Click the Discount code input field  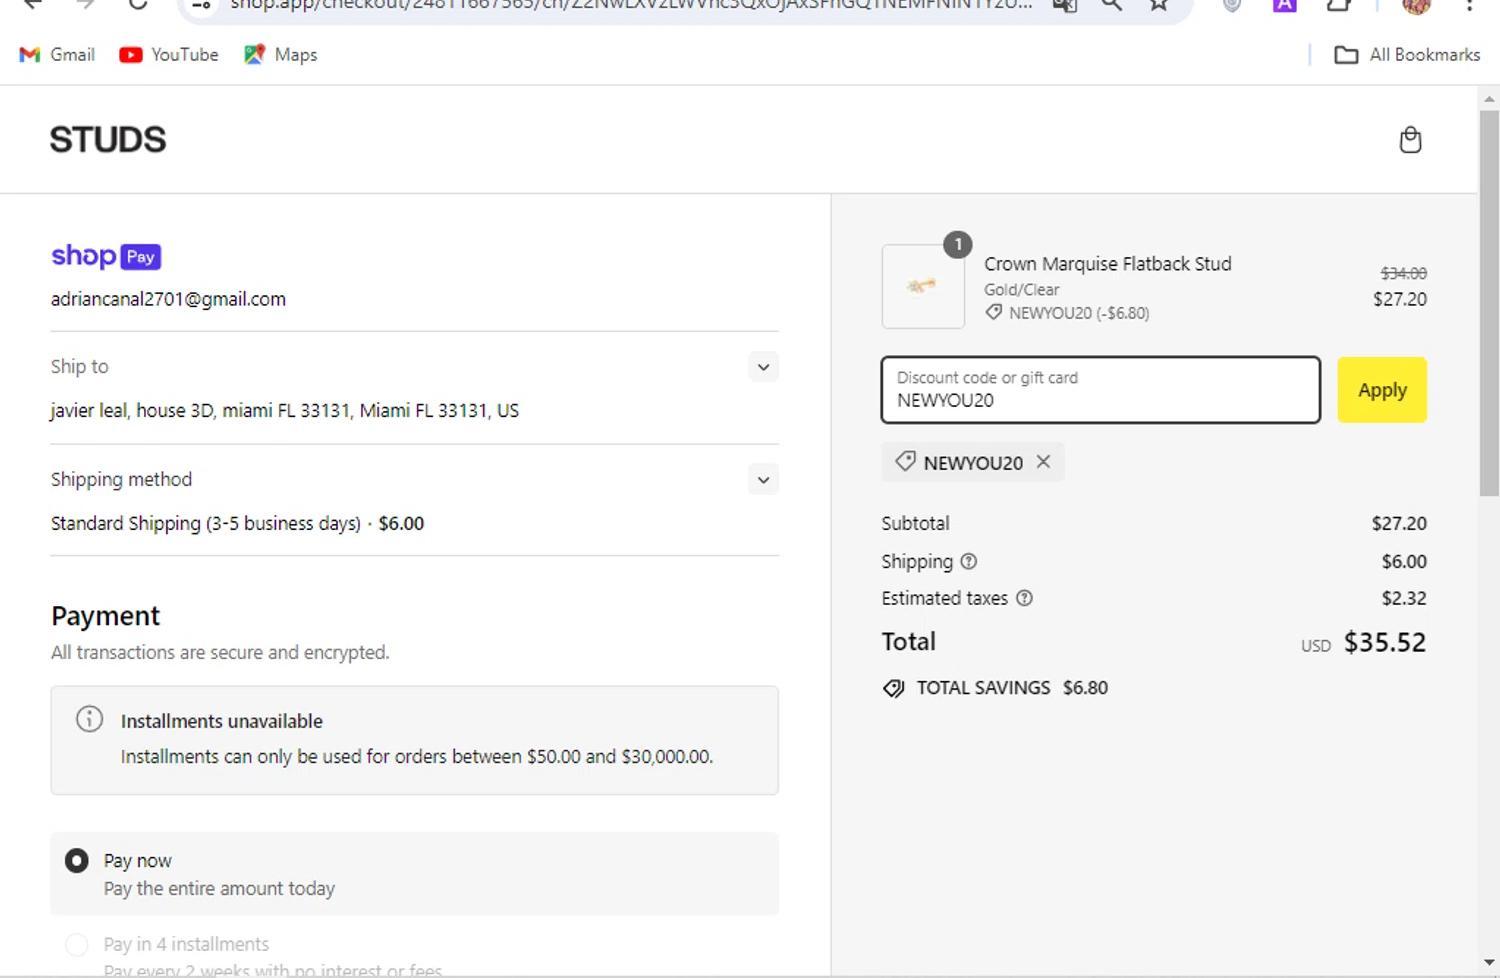point(1100,390)
